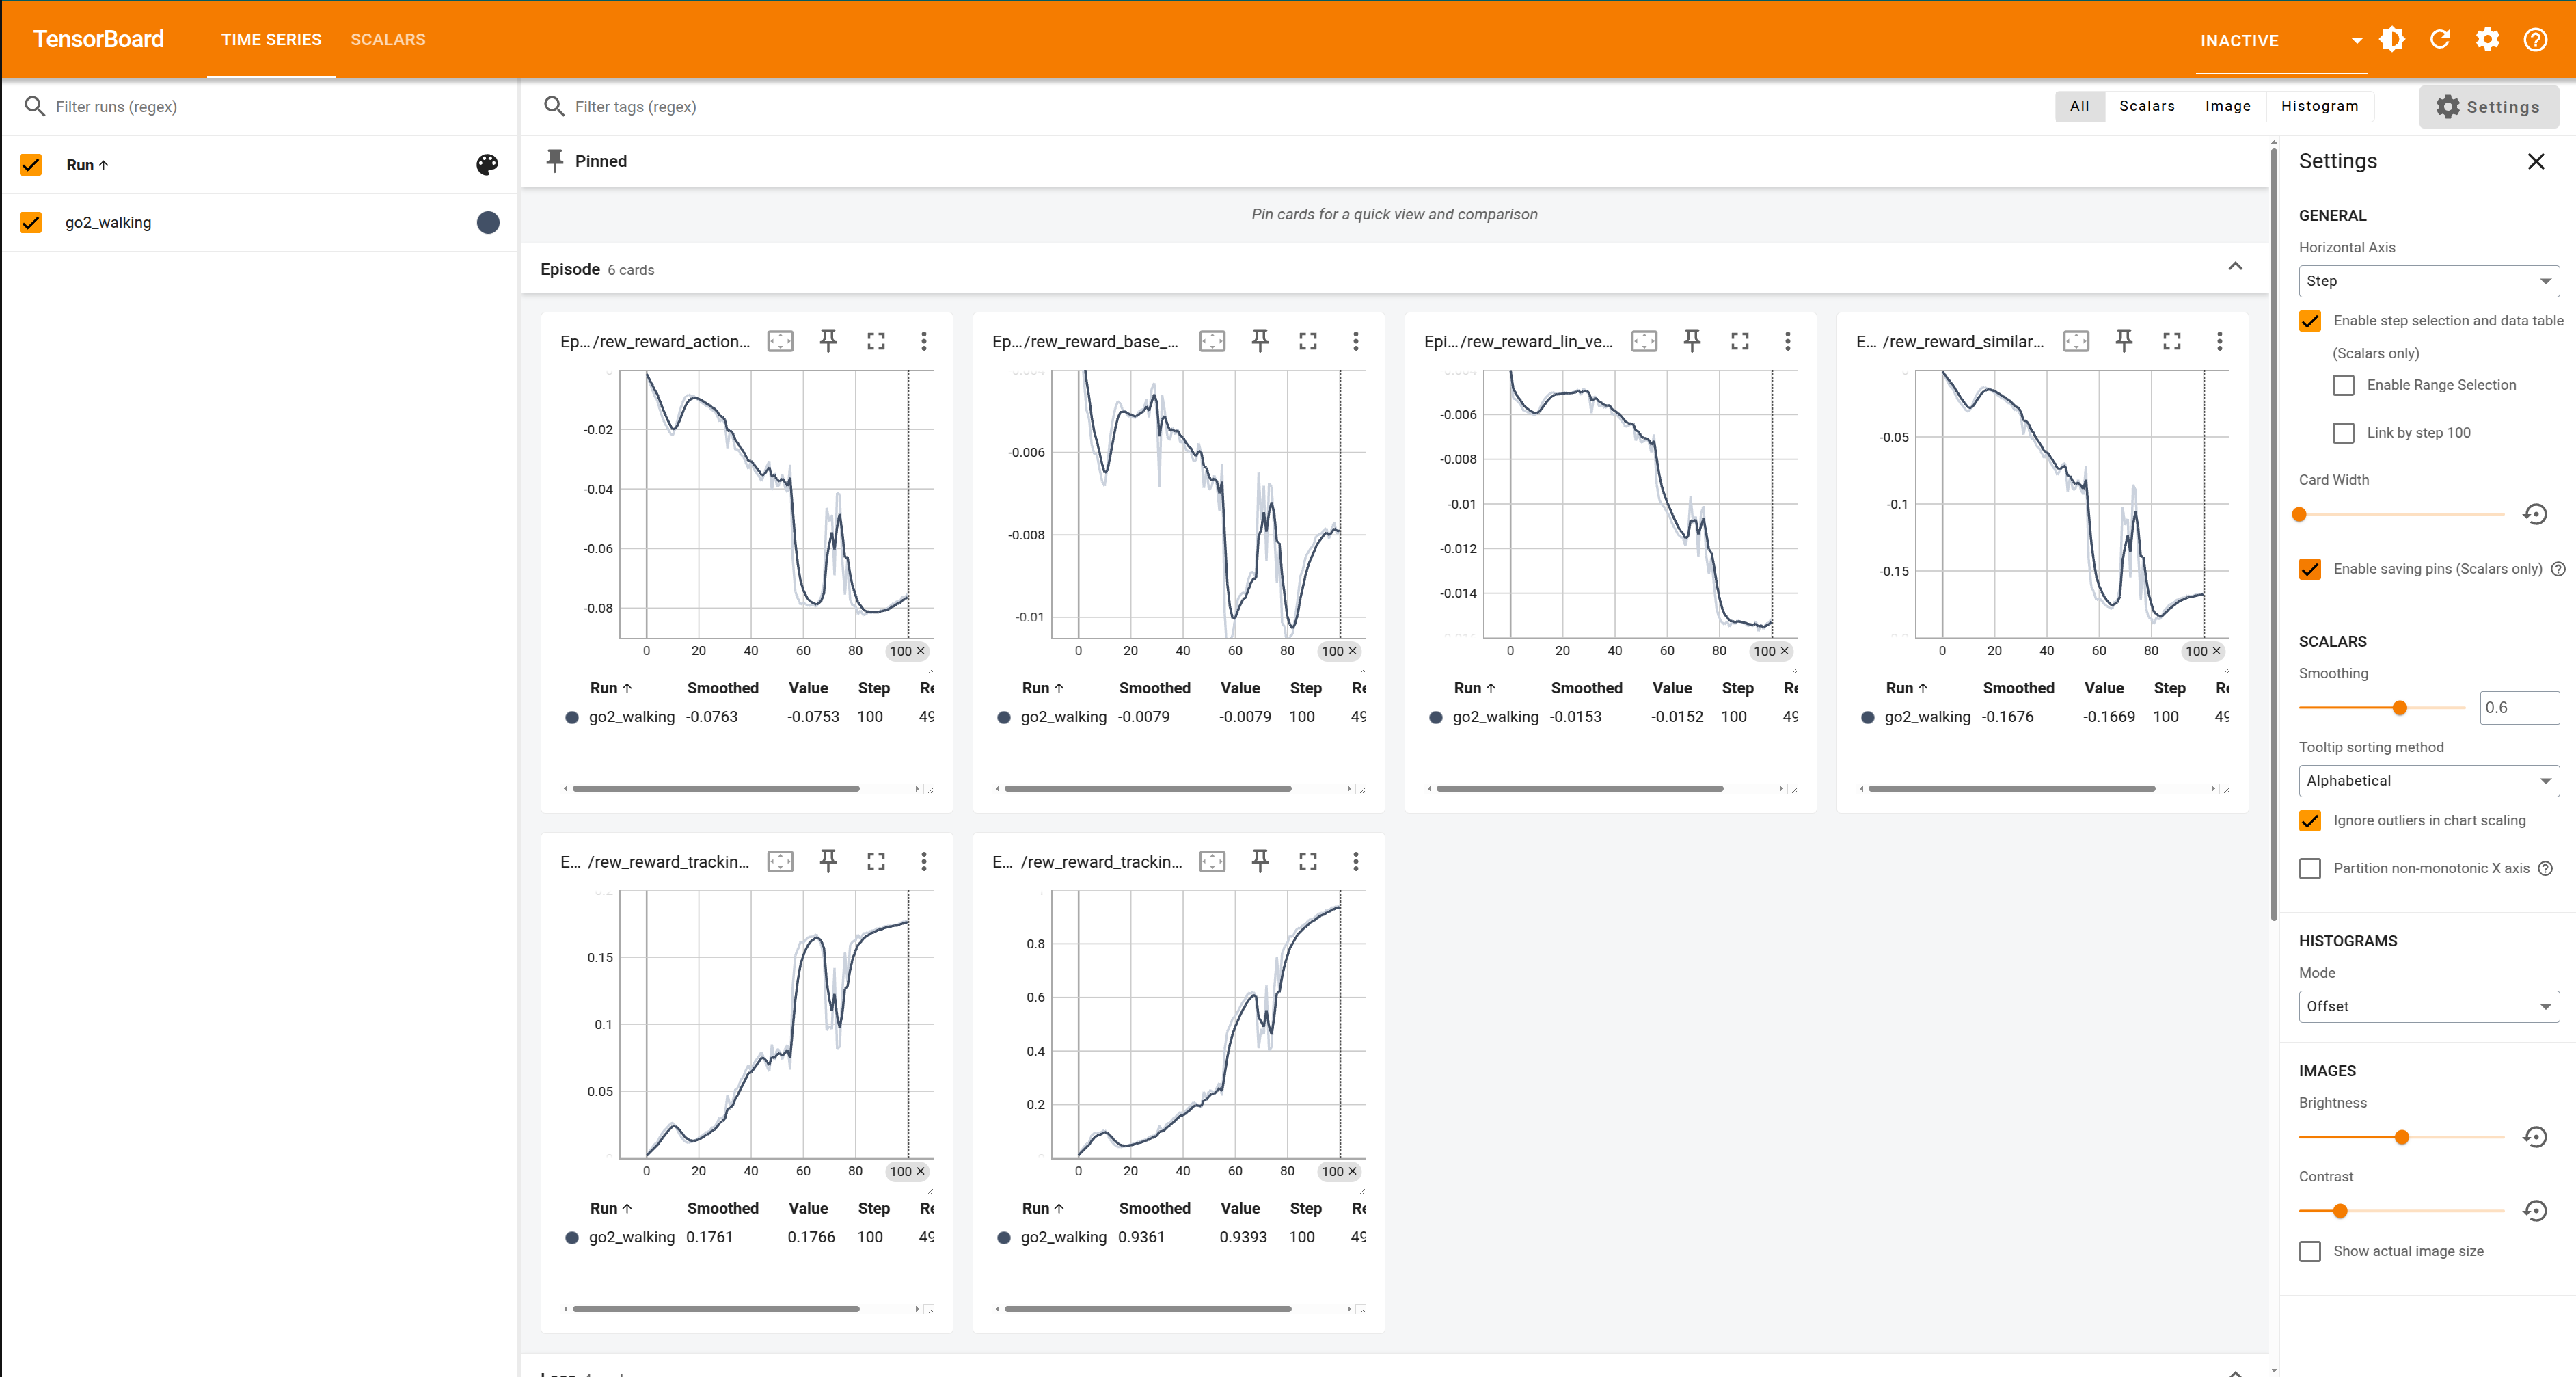Reset card width to default
2576x1377 pixels.
(2535, 514)
